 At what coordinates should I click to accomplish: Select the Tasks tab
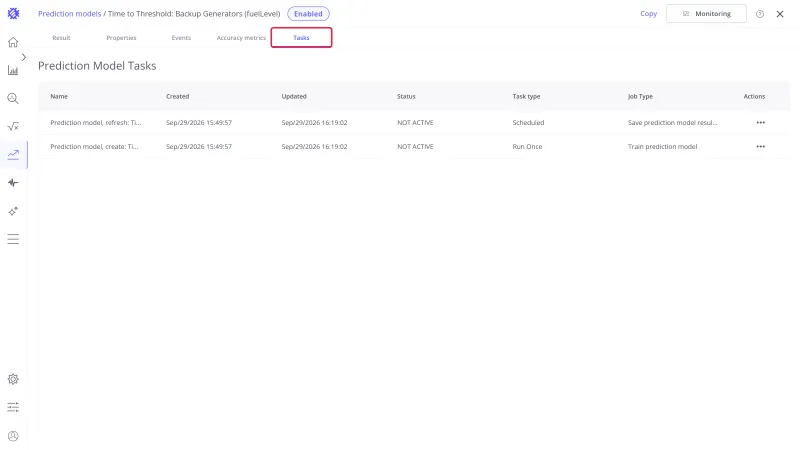tap(301, 38)
